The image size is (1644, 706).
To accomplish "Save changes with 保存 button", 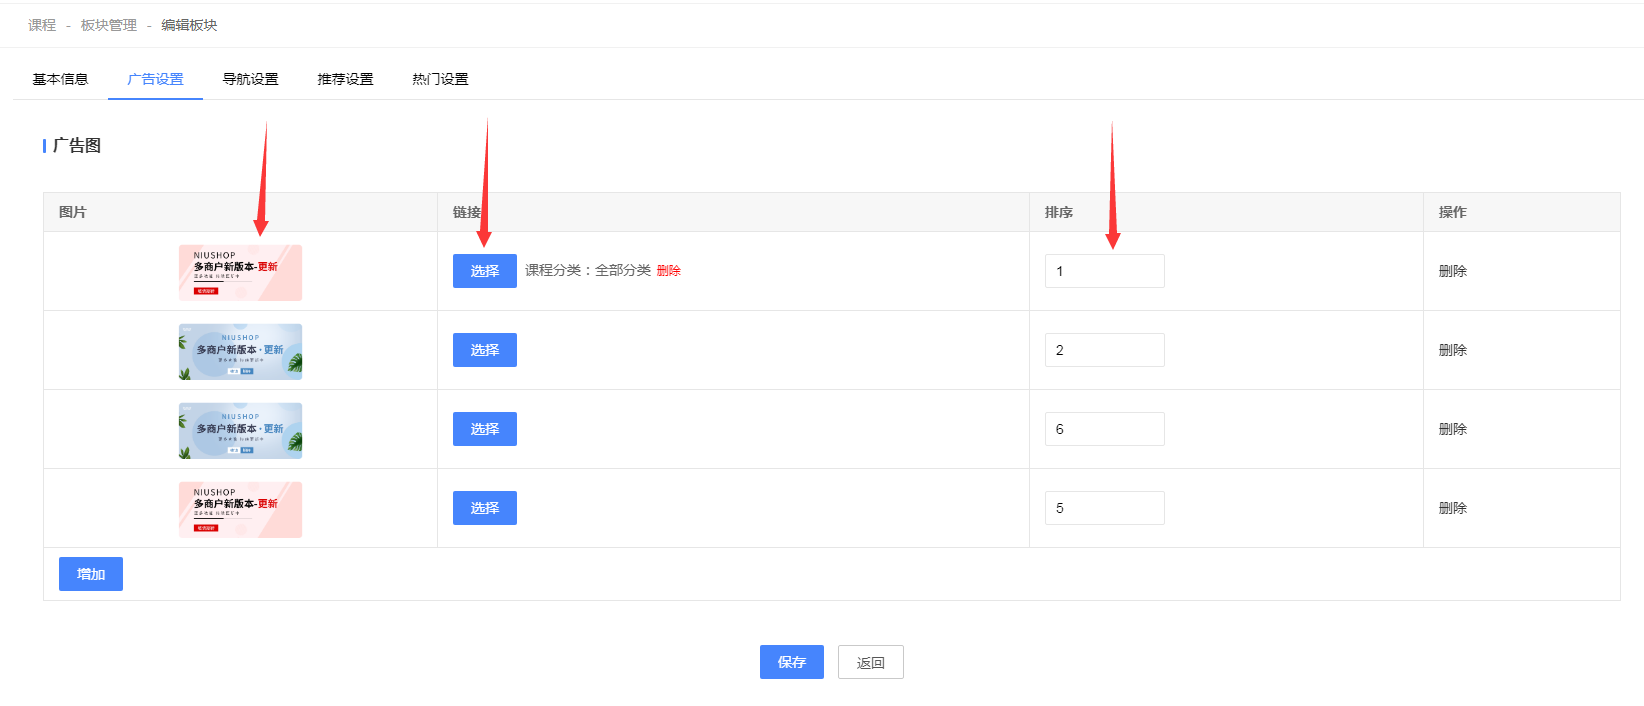I will (x=792, y=662).
